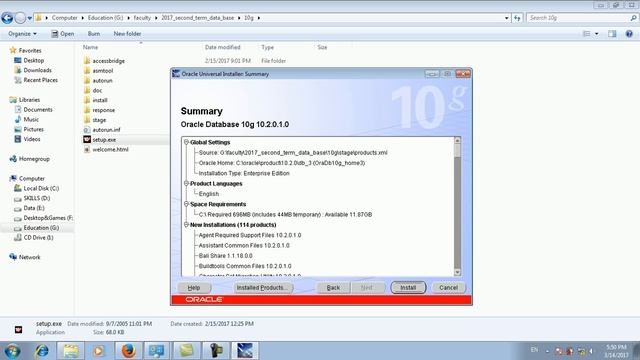Open Music library

[27, 119]
